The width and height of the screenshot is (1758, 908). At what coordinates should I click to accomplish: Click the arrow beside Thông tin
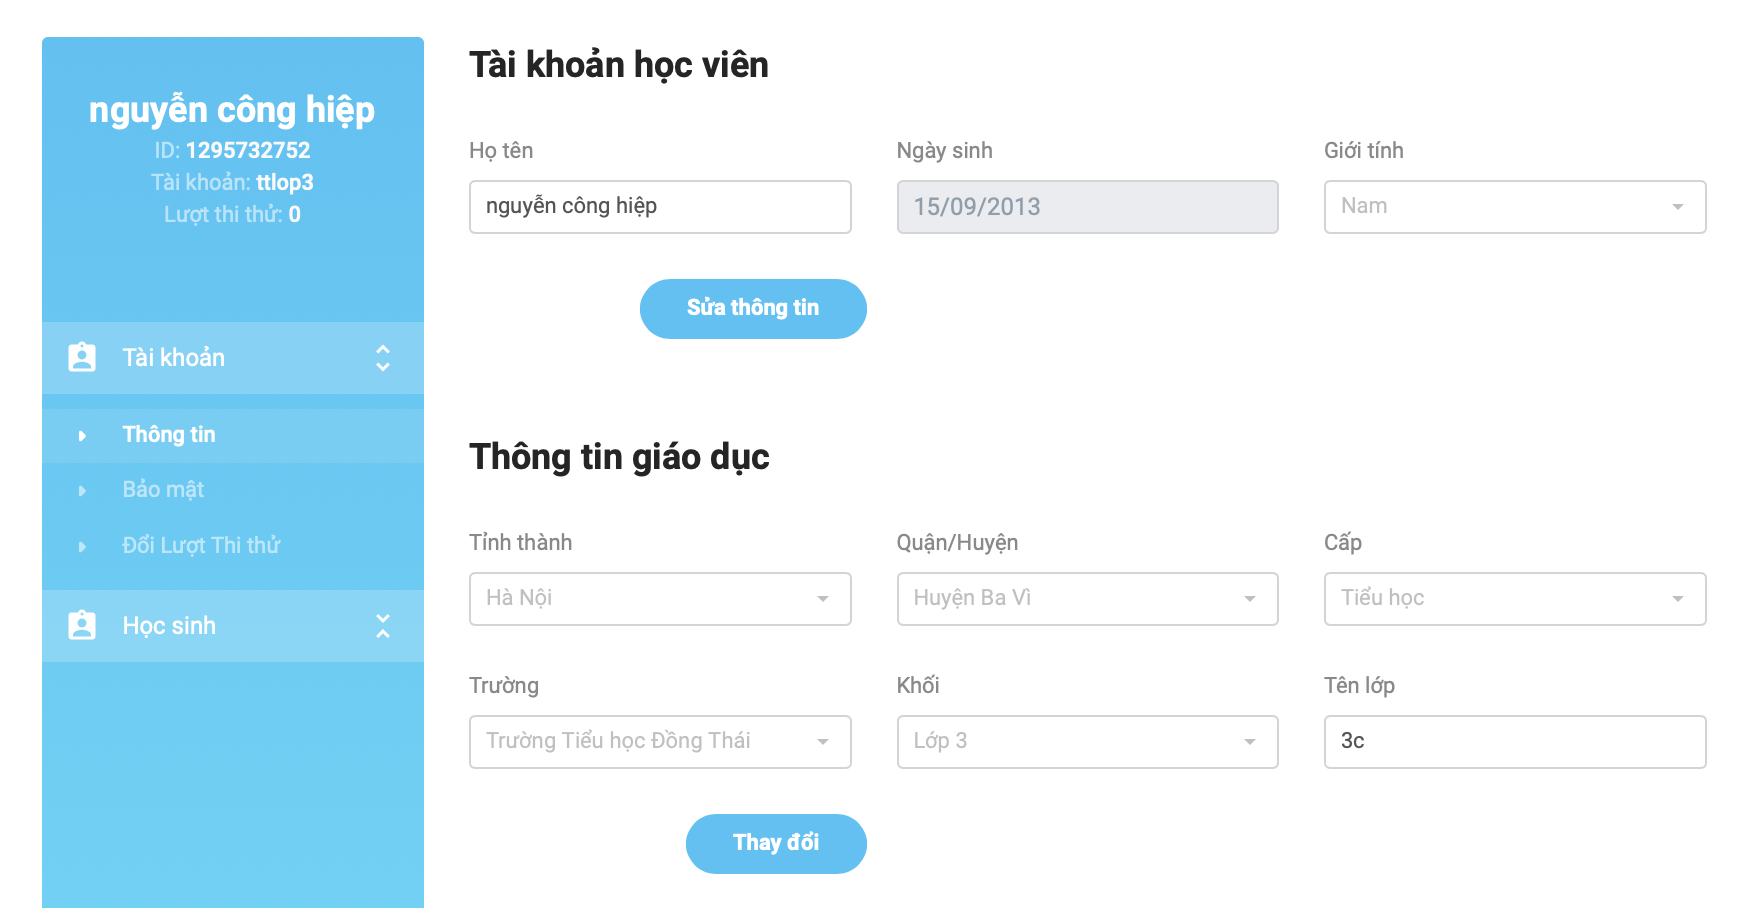pyautogui.click(x=82, y=436)
